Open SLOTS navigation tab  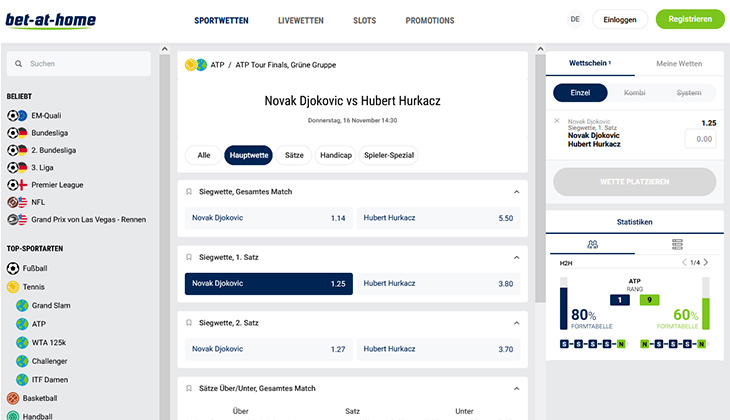(x=365, y=20)
